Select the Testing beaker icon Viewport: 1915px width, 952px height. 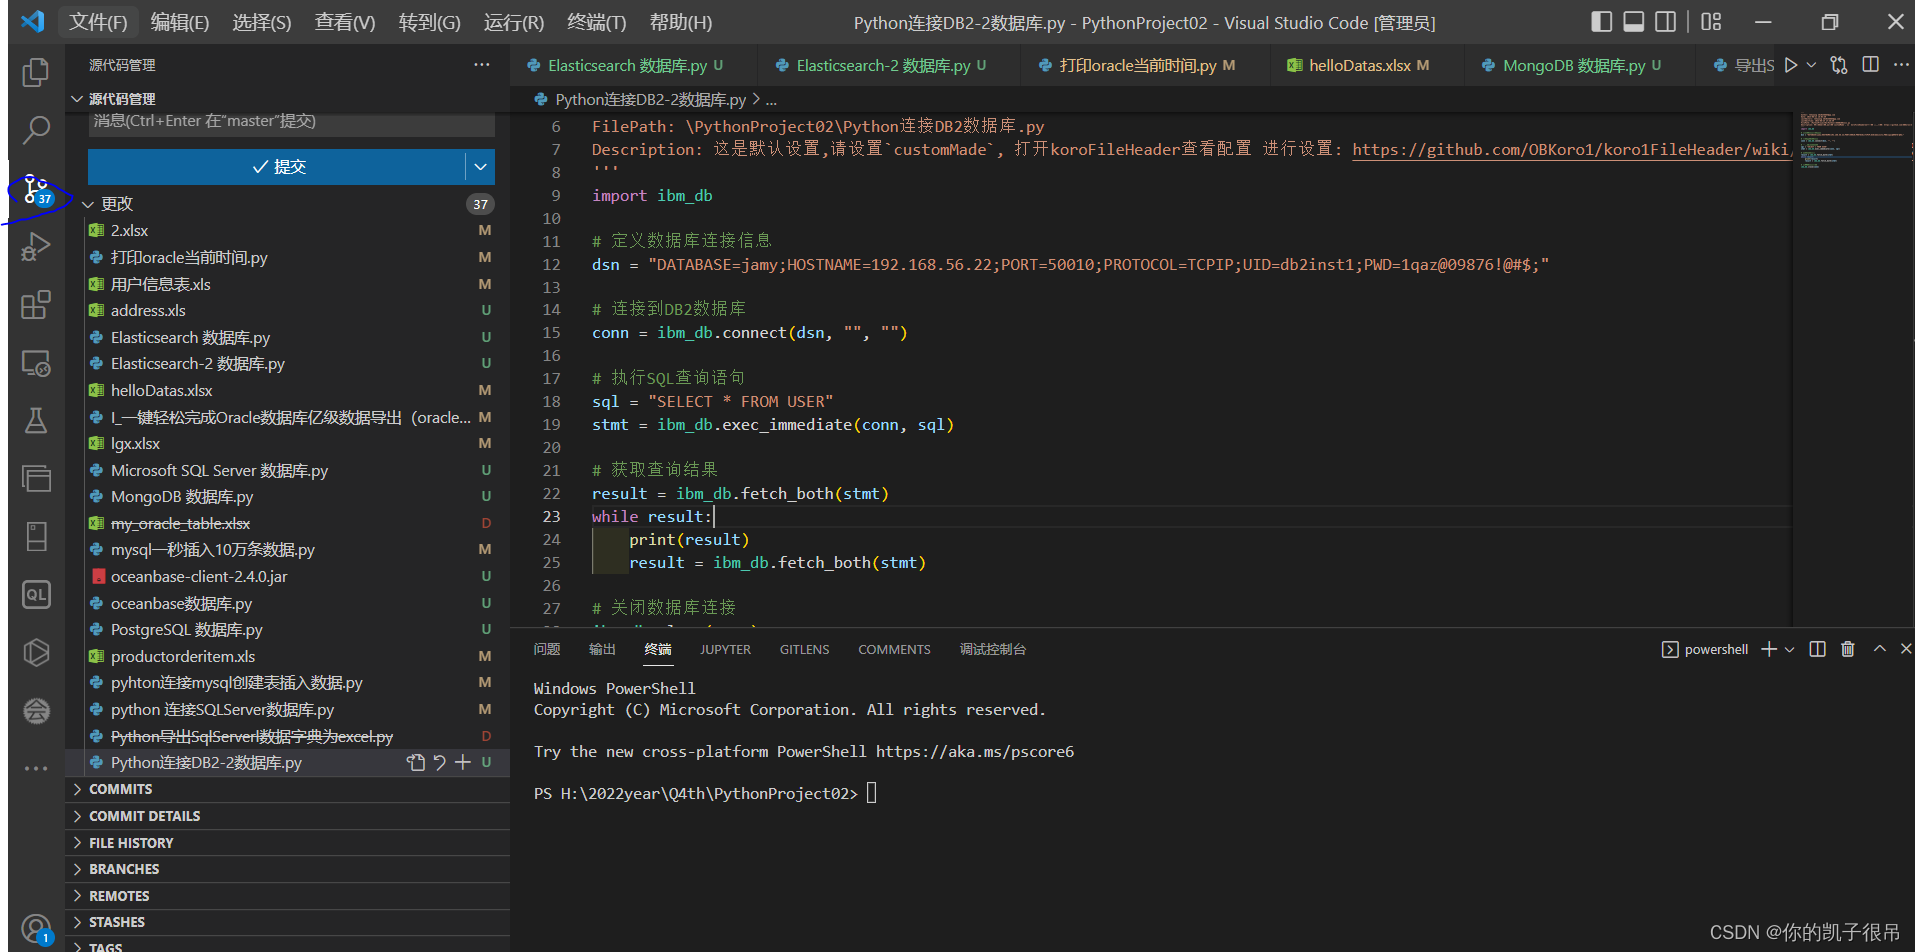[36, 420]
